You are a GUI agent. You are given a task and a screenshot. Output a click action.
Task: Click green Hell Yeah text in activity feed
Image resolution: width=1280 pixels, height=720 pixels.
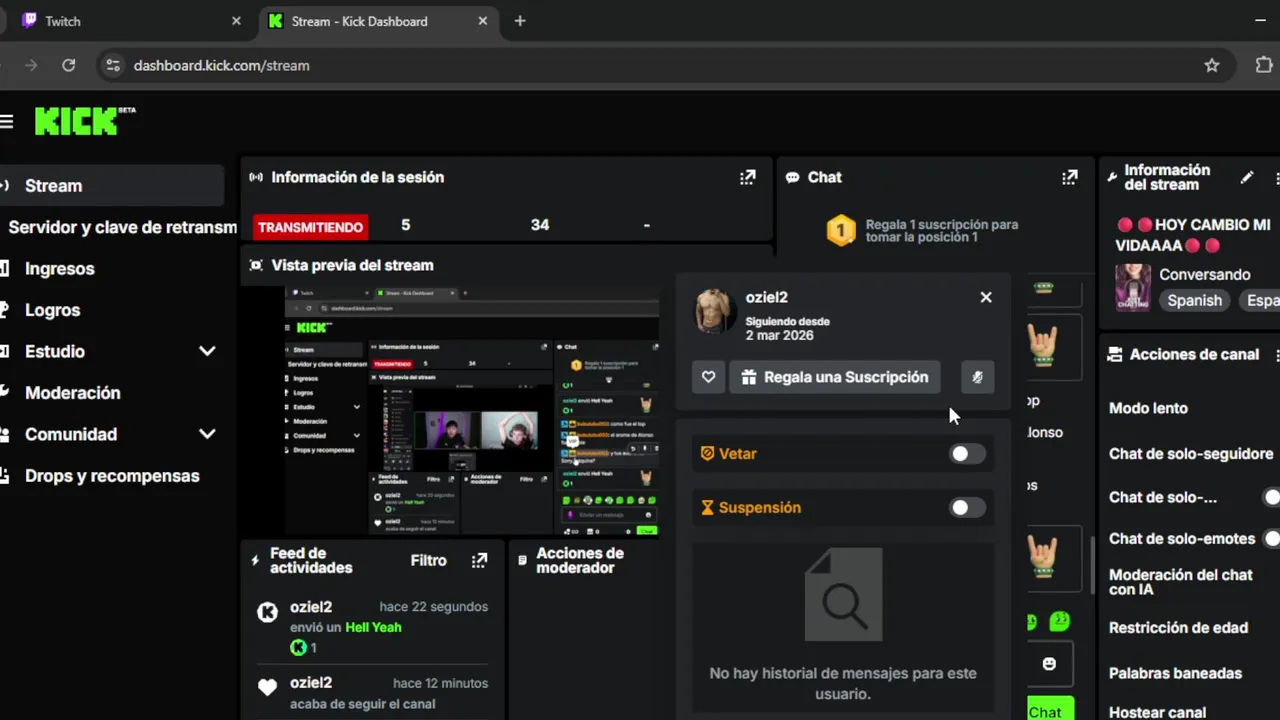pyautogui.click(x=373, y=627)
